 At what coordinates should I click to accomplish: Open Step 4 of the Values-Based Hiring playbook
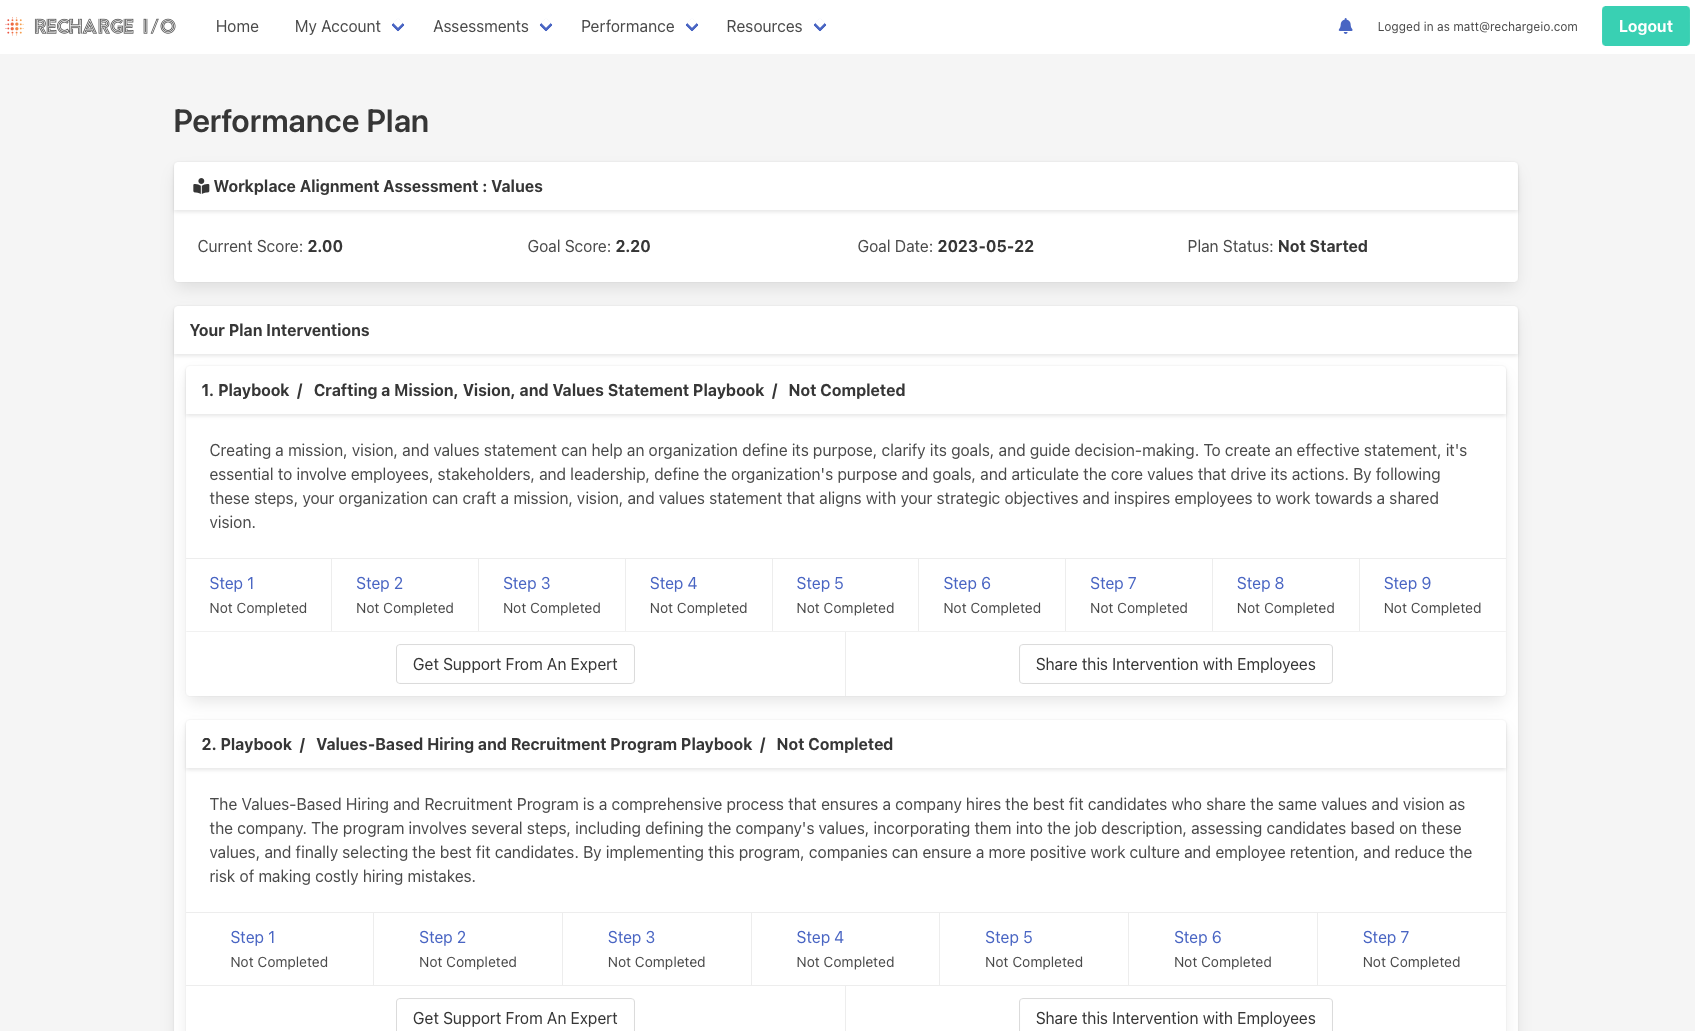(820, 937)
